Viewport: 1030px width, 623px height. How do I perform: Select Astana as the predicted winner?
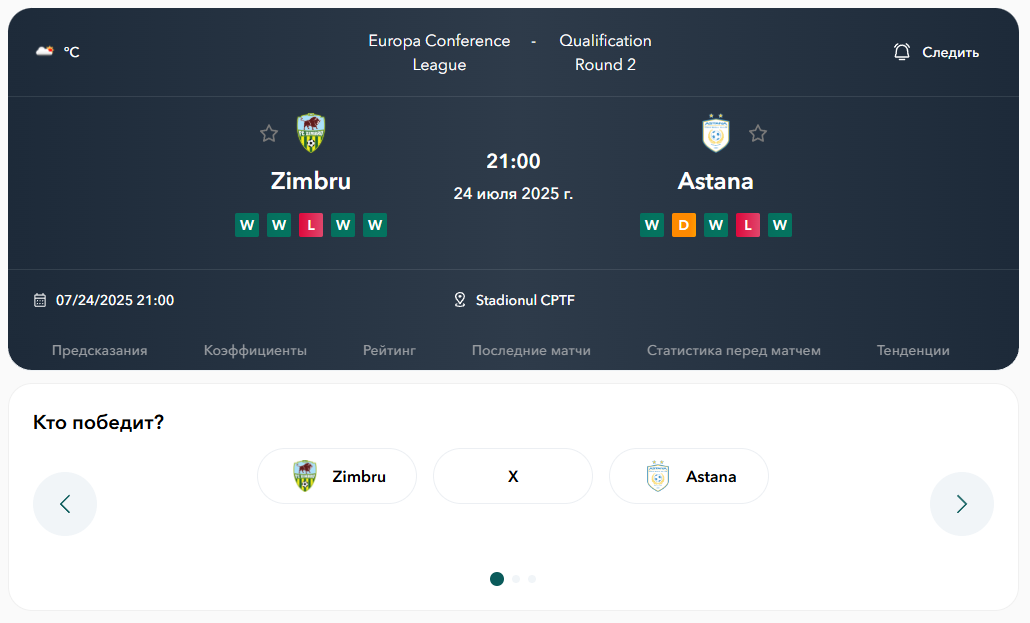tap(688, 476)
